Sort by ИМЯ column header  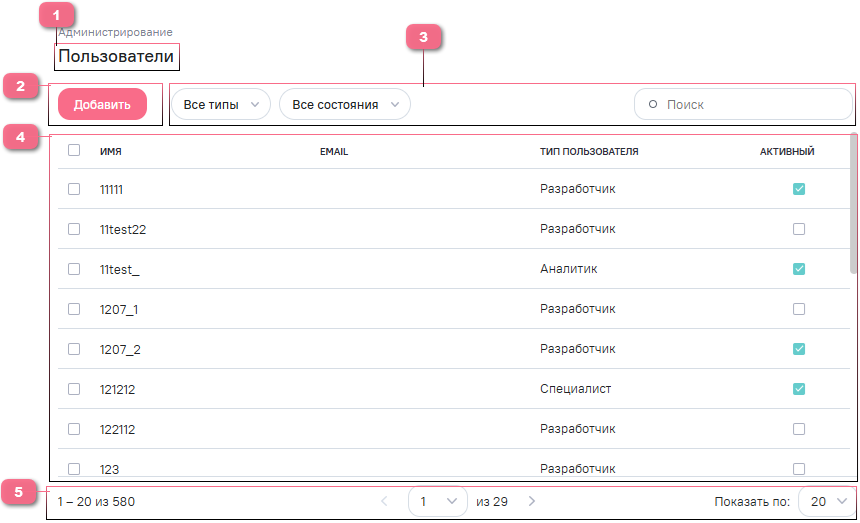111,152
